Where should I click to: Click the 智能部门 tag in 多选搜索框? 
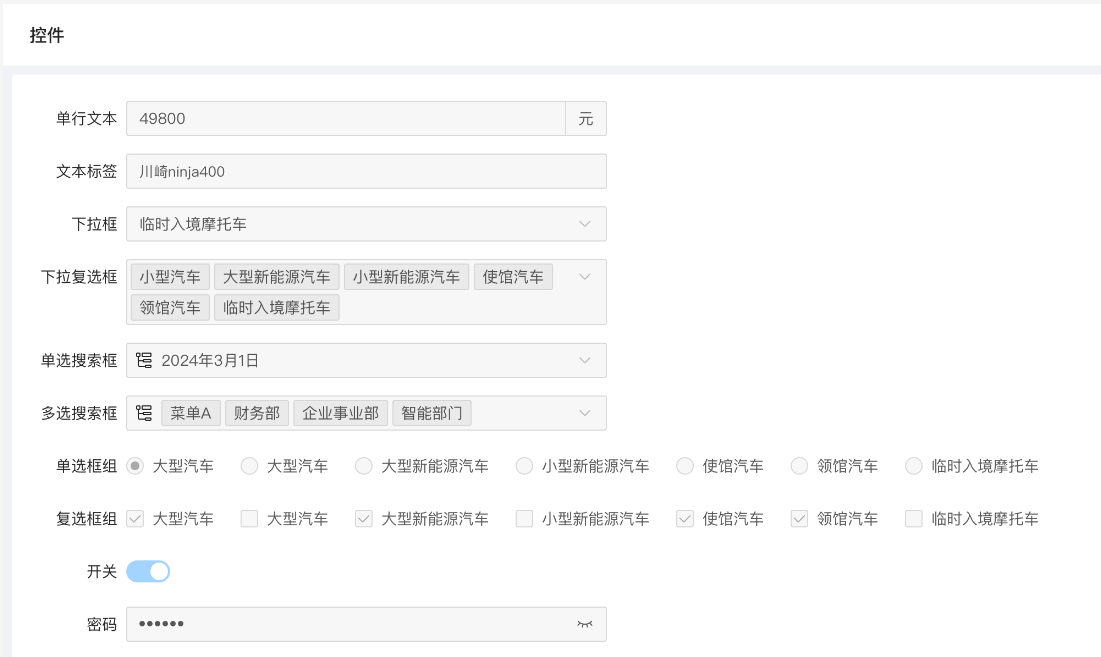tap(432, 413)
